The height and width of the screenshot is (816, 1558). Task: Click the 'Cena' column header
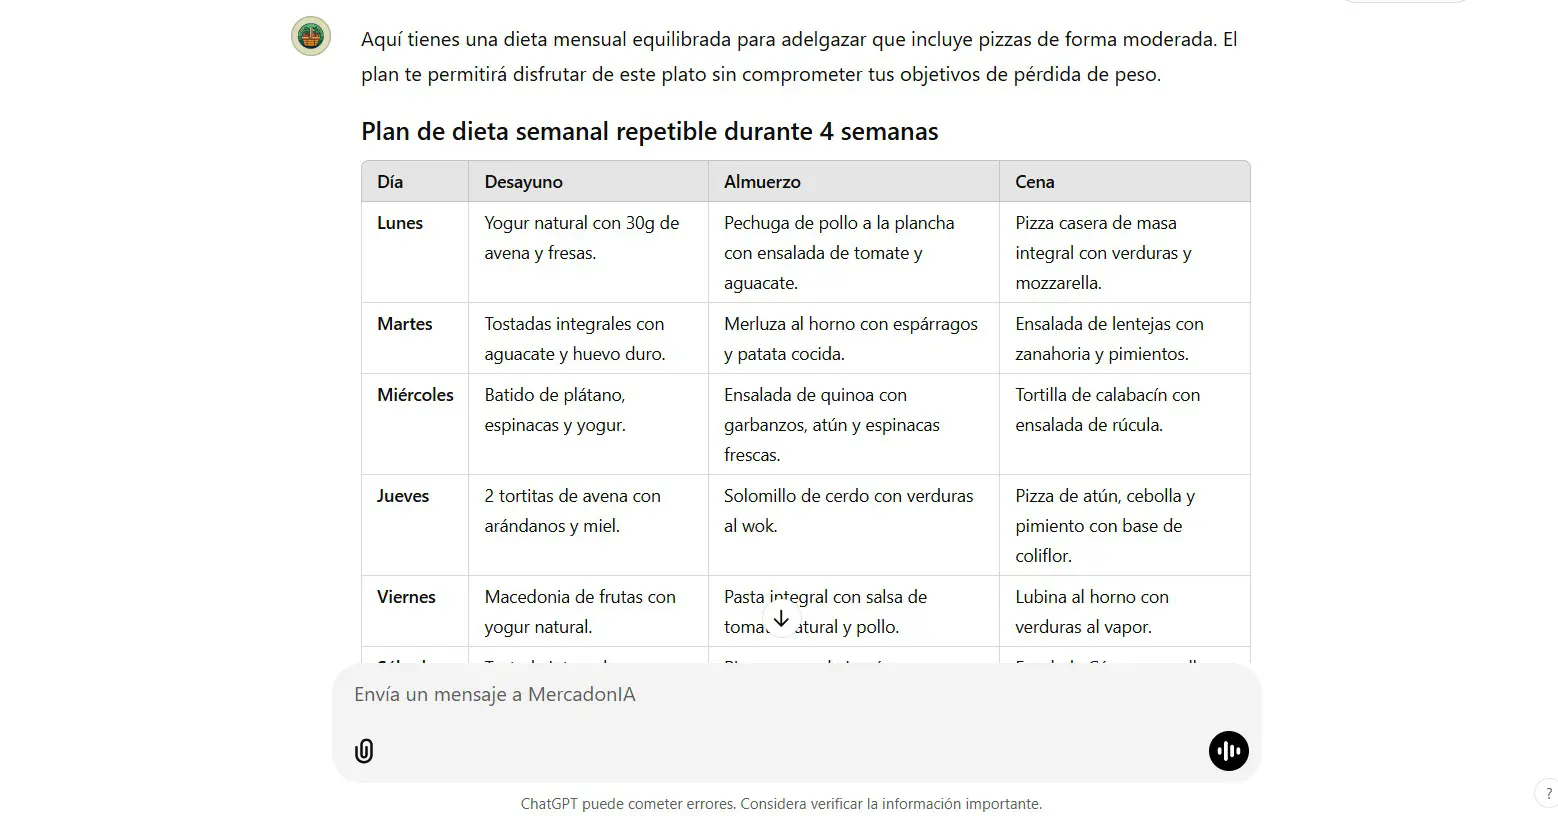pyautogui.click(x=1034, y=182)
